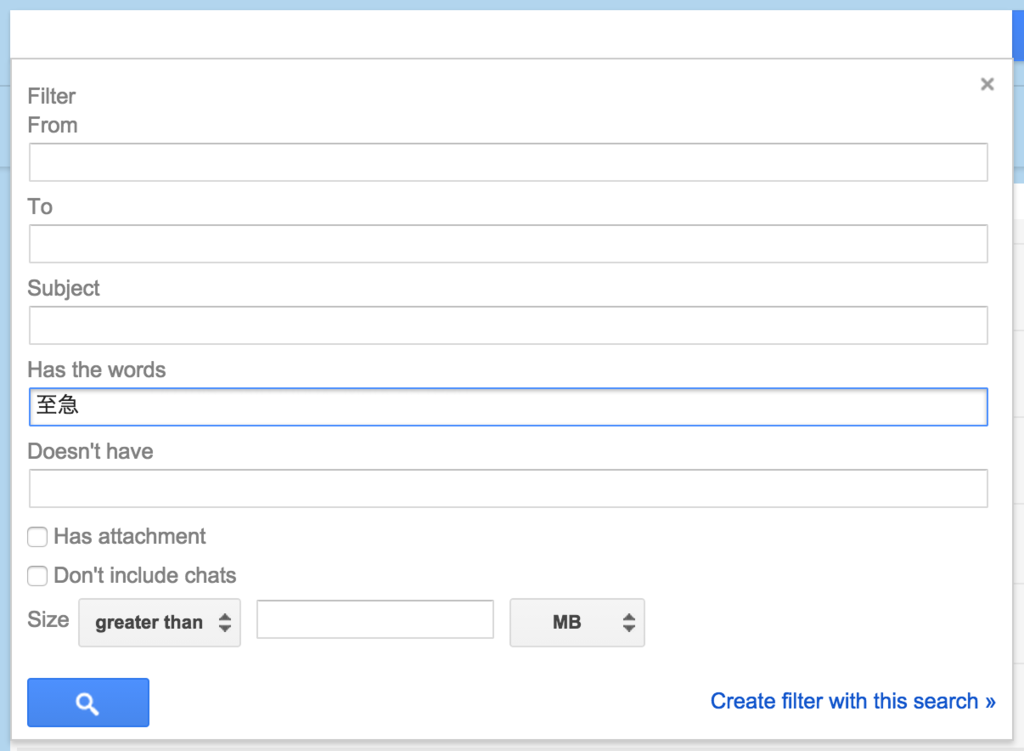
Task: Click the 'Has the words' label text
Action: point(97,370)
